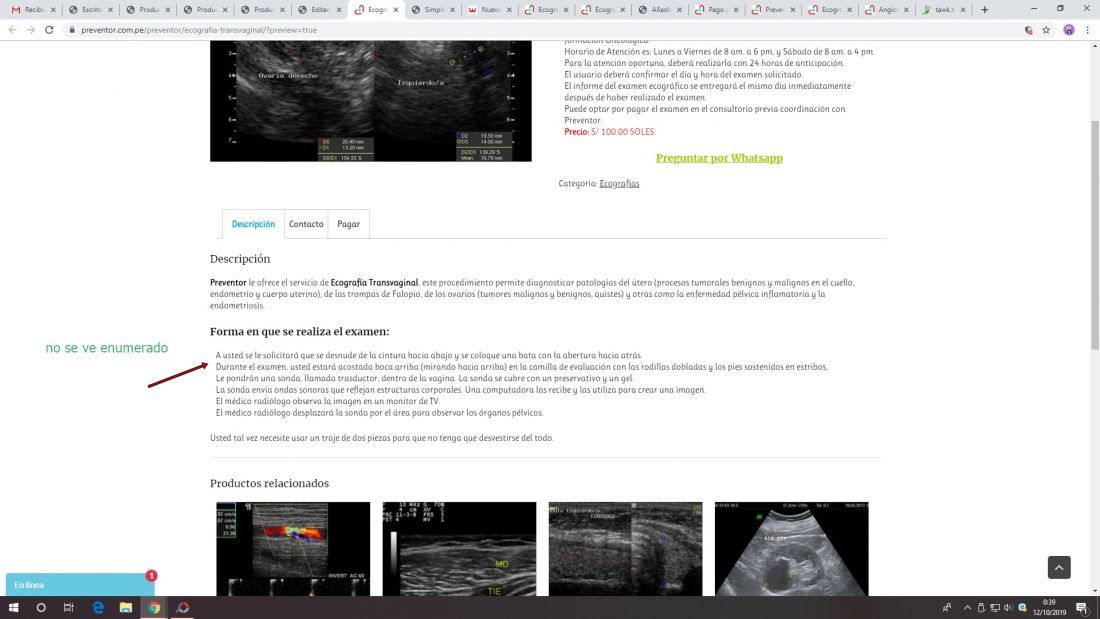Show hidden system tray icons

(967, 608)
